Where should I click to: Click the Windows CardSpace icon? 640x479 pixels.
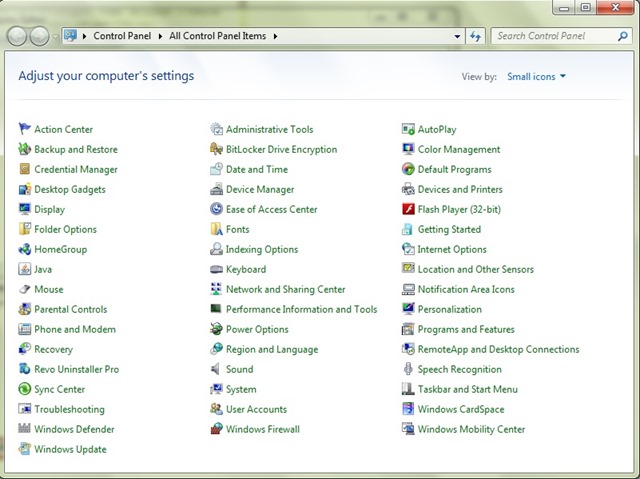point(408,409)
